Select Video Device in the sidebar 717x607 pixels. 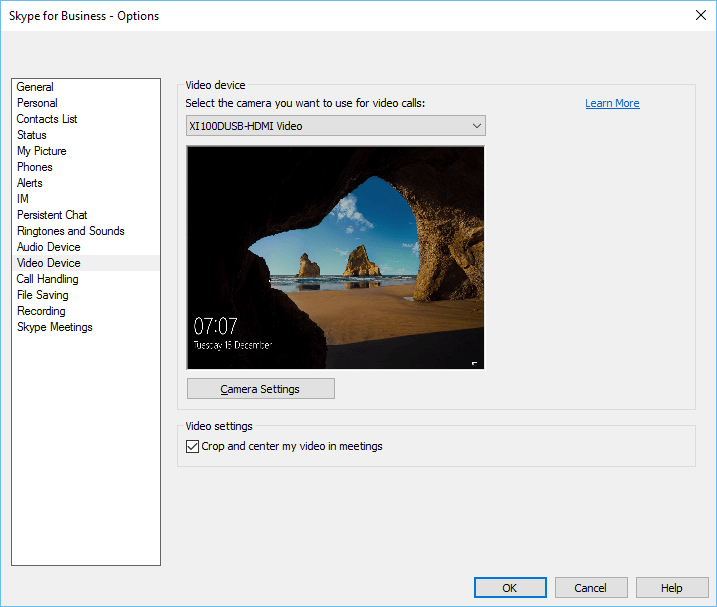point(86,263)
